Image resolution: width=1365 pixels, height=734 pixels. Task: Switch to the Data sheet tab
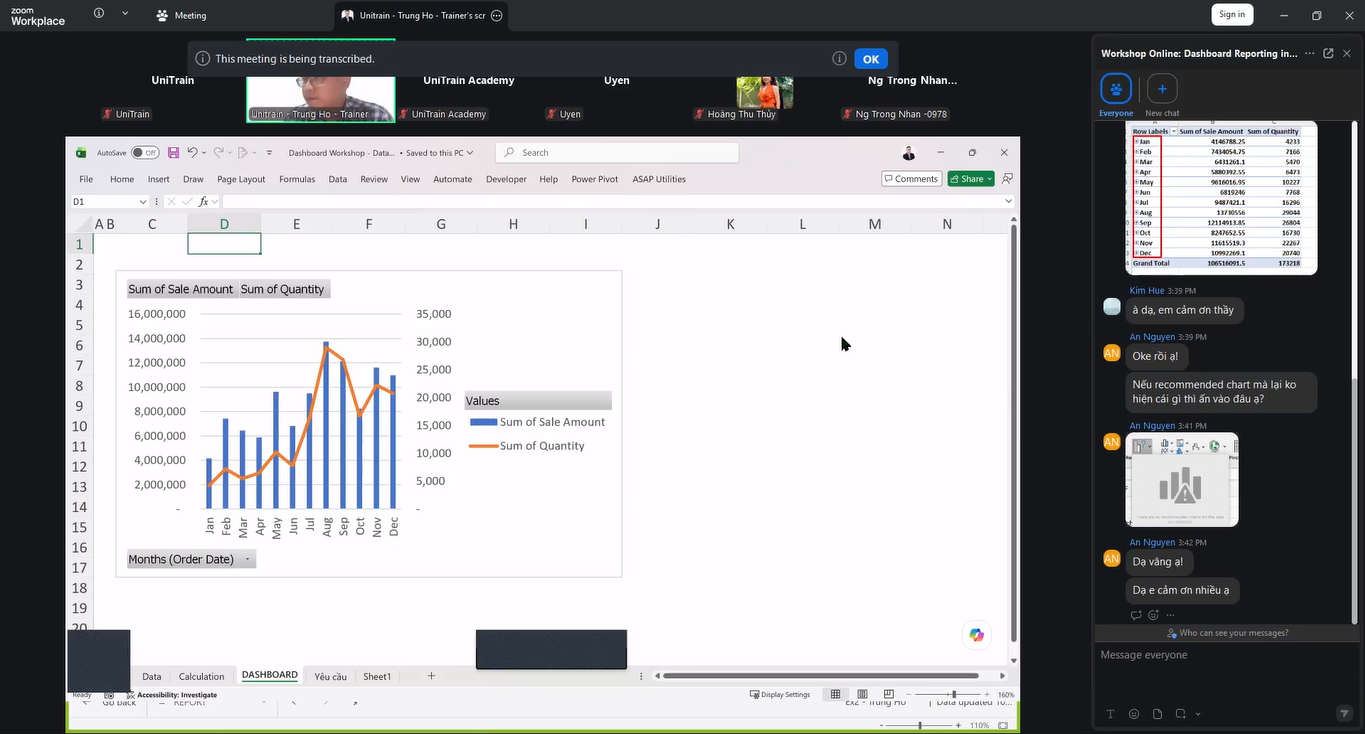click(x=152, y=677)
